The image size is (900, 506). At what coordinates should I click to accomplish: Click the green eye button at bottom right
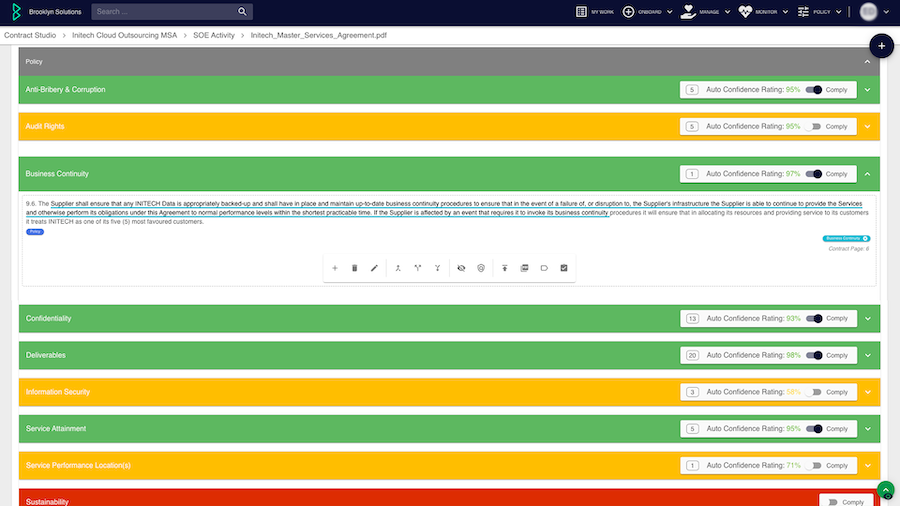[x=886, y=492]
